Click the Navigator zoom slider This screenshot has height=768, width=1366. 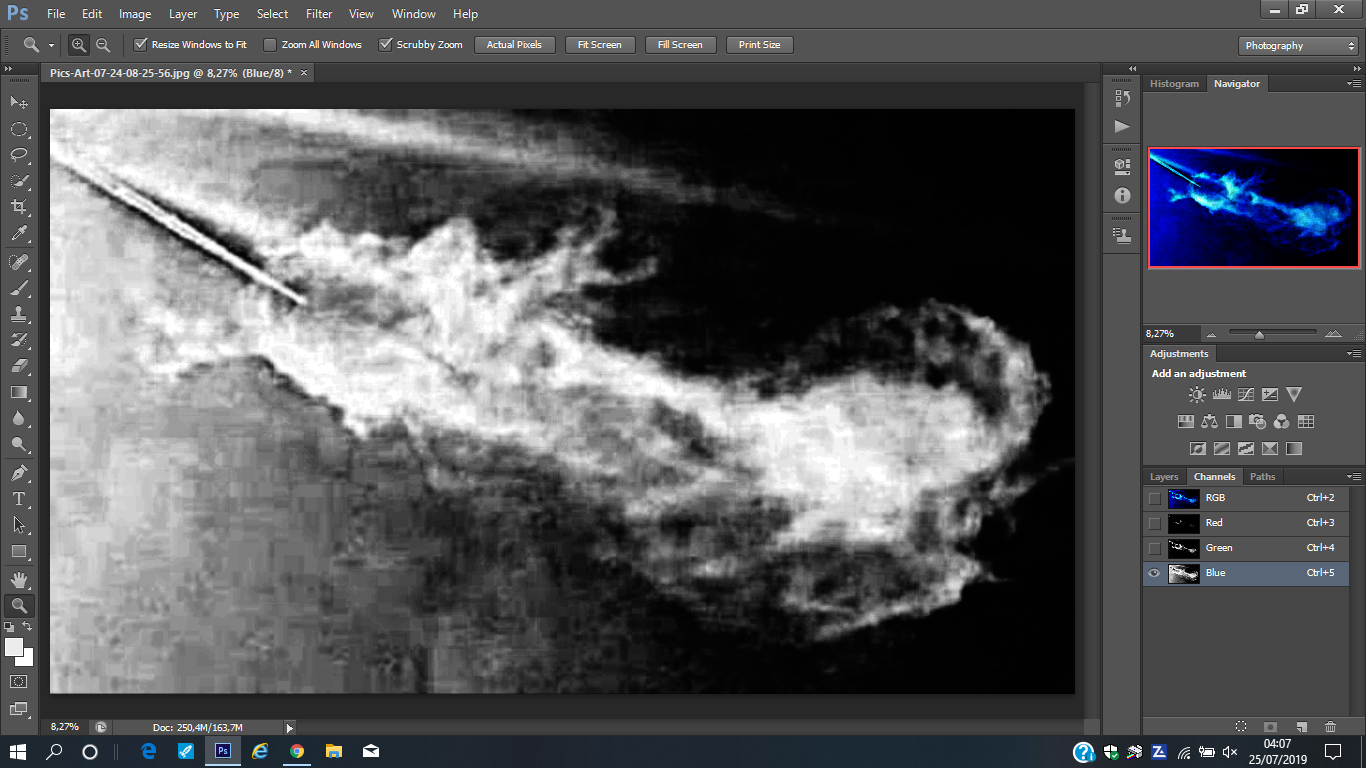tap(1259, 334)
